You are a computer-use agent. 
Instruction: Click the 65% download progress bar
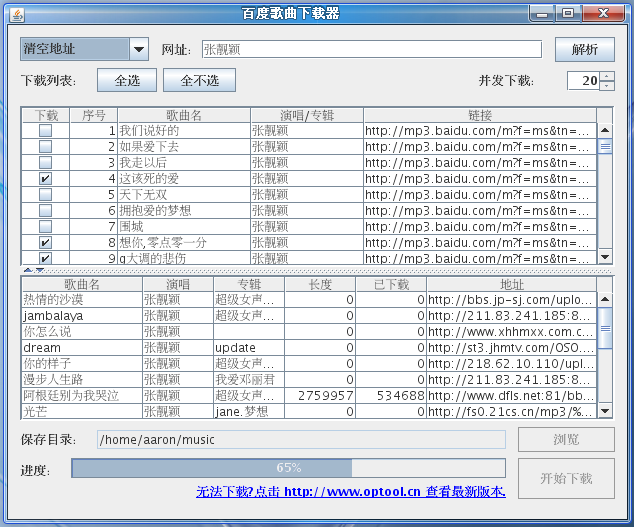[x=288, y=468]
